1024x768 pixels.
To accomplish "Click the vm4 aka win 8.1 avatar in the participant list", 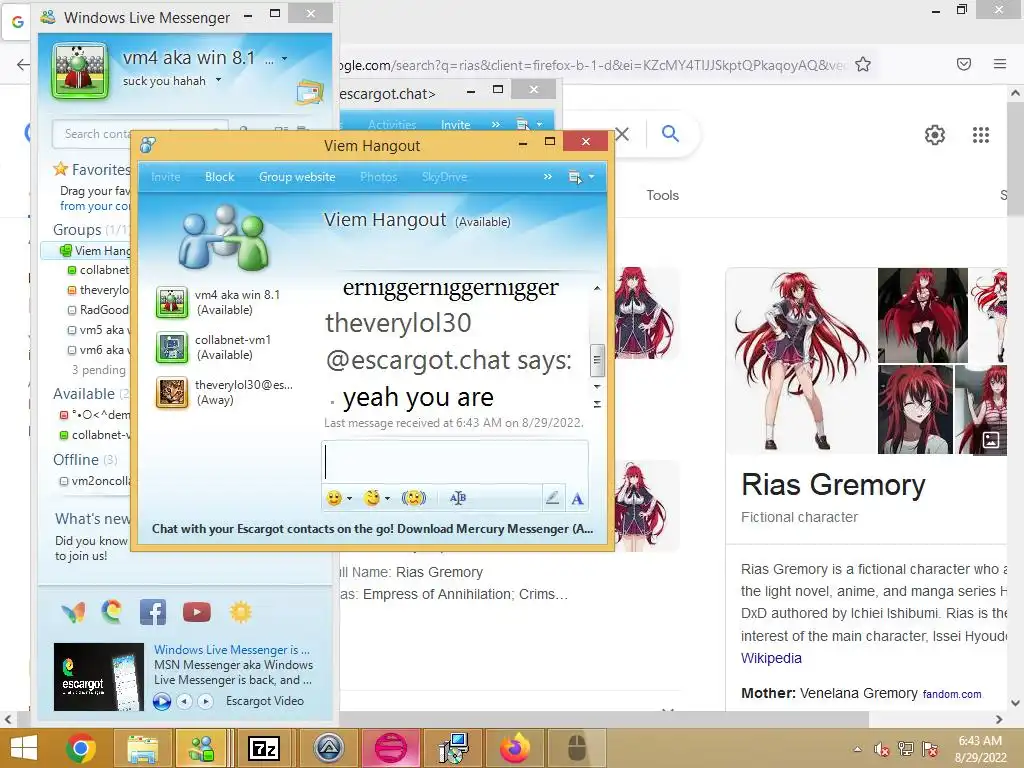I will click(x=172, y=303).
